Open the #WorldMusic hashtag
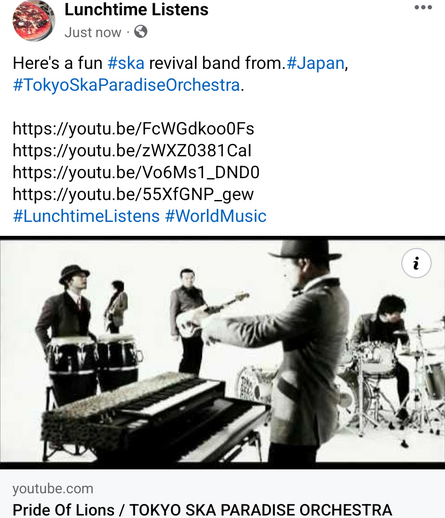Viewport: 445px width, 518px height. click(216, 216)
